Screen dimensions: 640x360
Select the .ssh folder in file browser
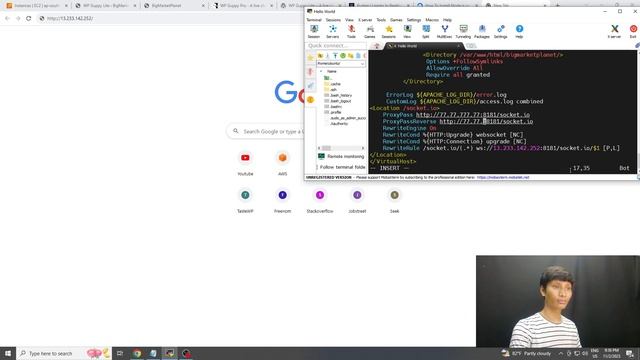[331, 89]
